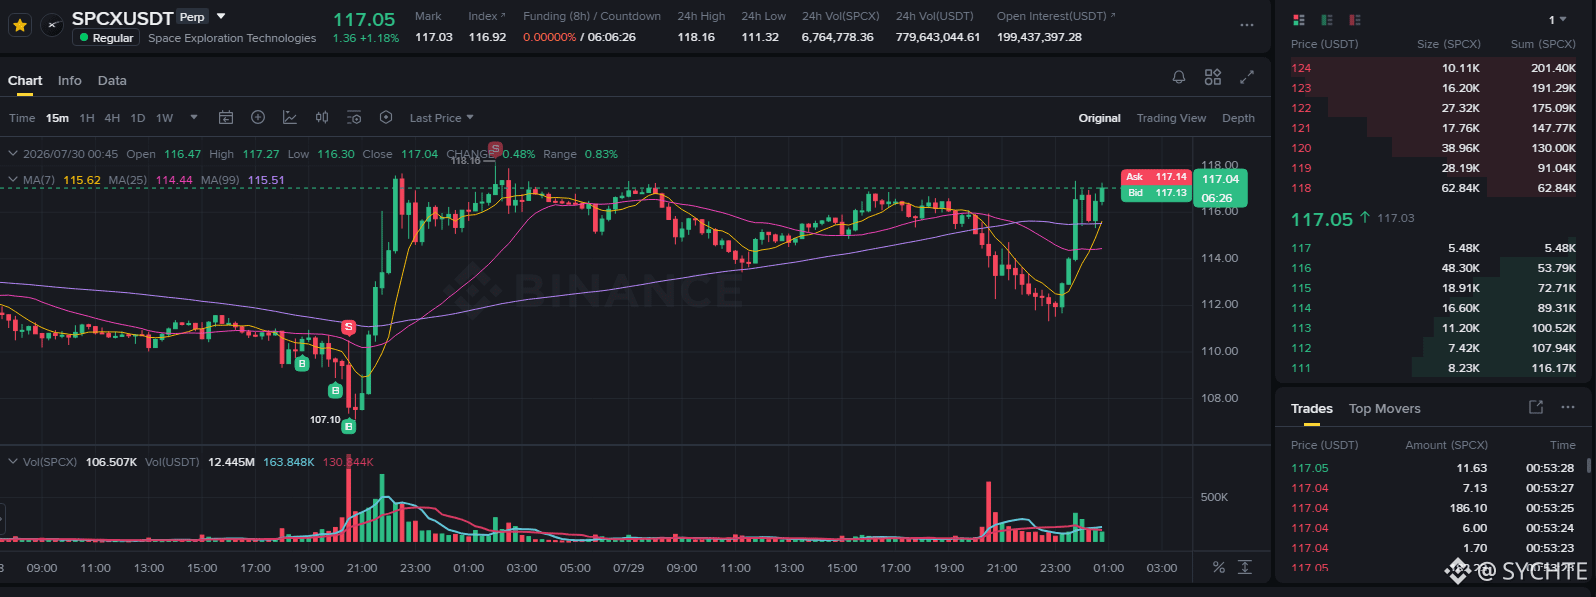1596x597 pixels.
Task: Toggle auto-fit price scale icon
Action: (1245, 567)
